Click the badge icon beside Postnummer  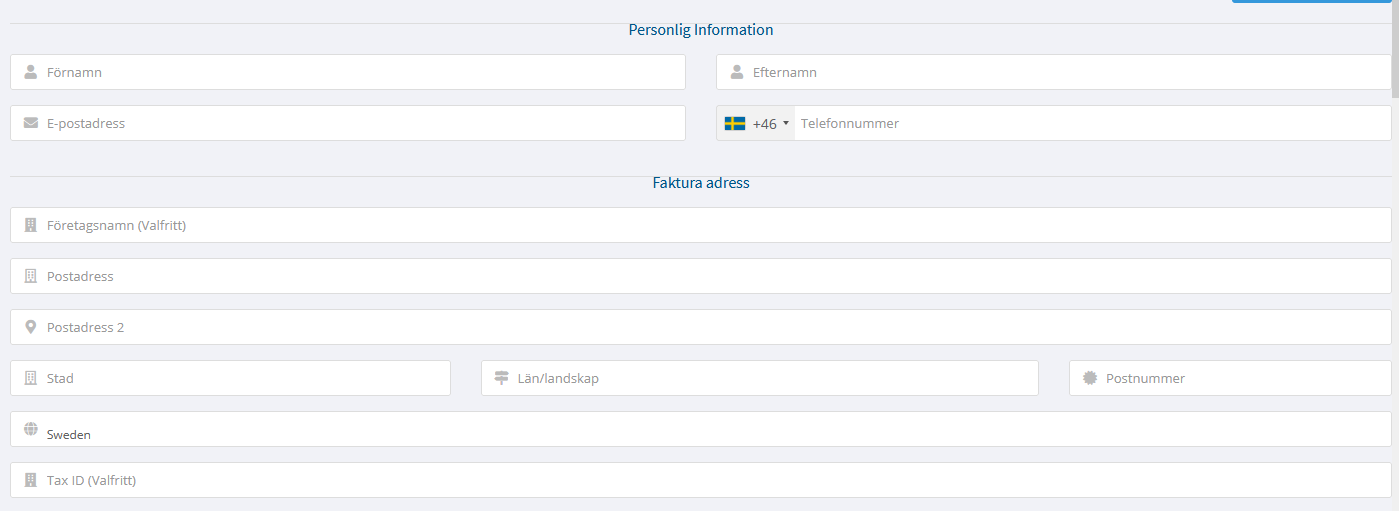tap(1090, 378)
